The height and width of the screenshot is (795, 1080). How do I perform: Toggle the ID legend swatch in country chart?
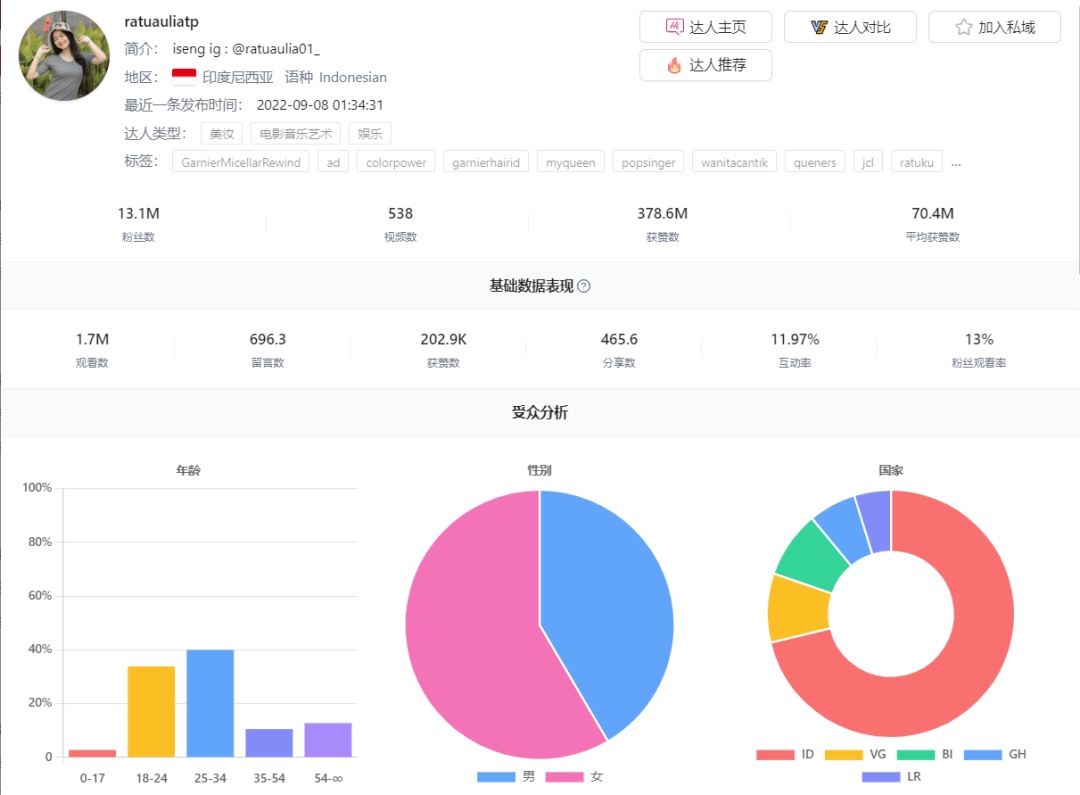775,754
